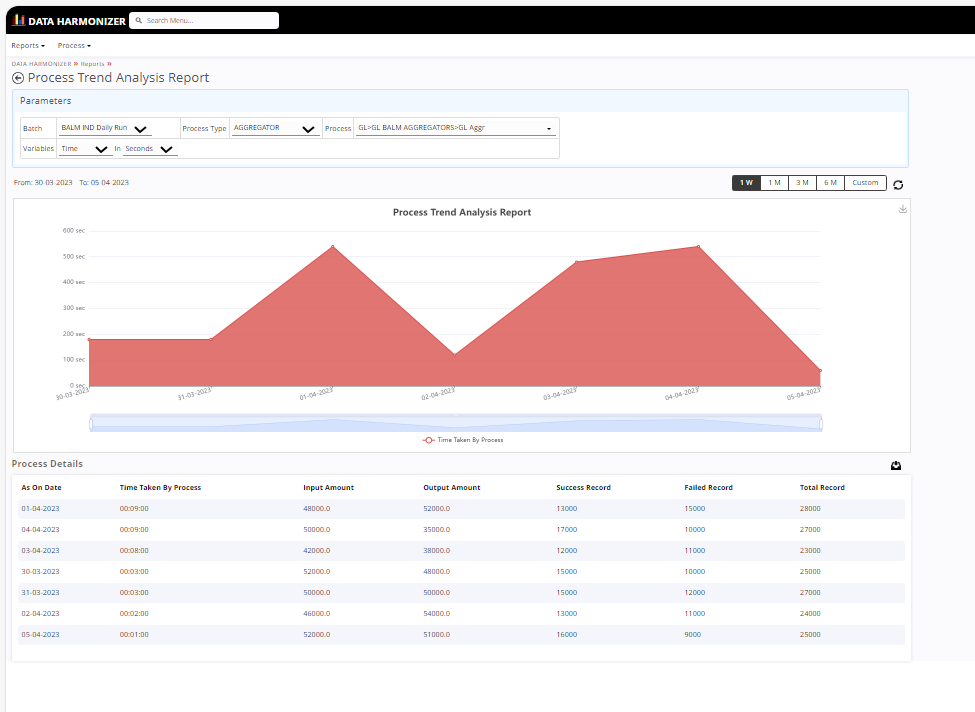Download the chart using the download icon
This screenshot has width=975, height=712.
902,209
